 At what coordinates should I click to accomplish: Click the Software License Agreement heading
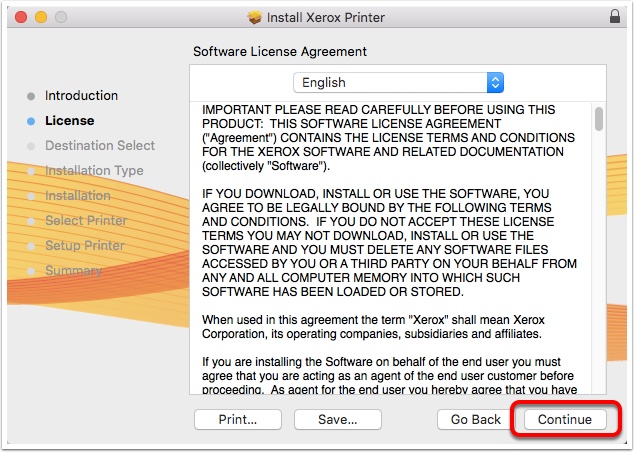click(280, 51)
